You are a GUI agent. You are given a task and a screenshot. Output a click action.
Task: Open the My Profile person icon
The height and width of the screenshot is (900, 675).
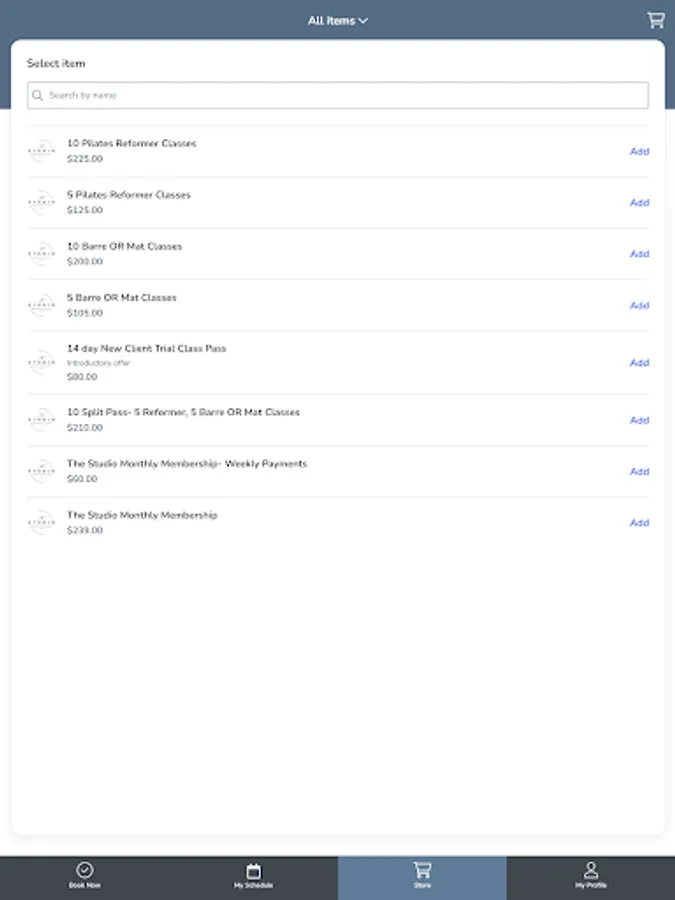(x=590, y=871)
